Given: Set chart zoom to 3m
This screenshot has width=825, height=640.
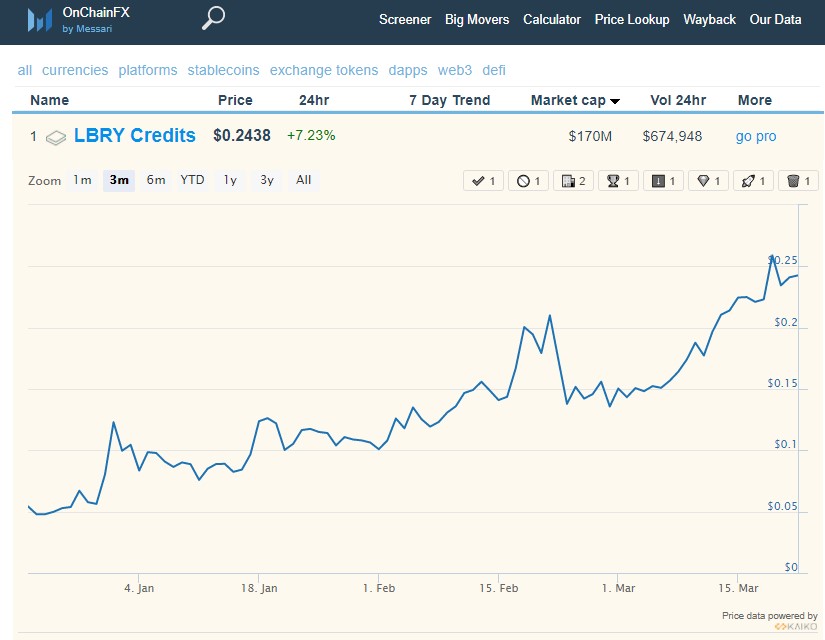Looking at the screenshot, I should 119,180.
